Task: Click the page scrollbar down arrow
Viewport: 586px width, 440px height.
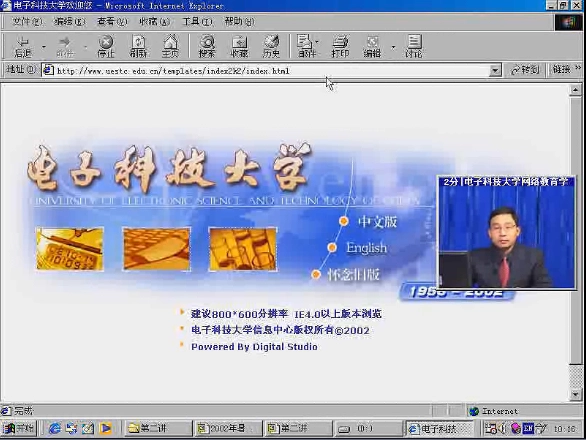Action: click(x=576, y=394)
